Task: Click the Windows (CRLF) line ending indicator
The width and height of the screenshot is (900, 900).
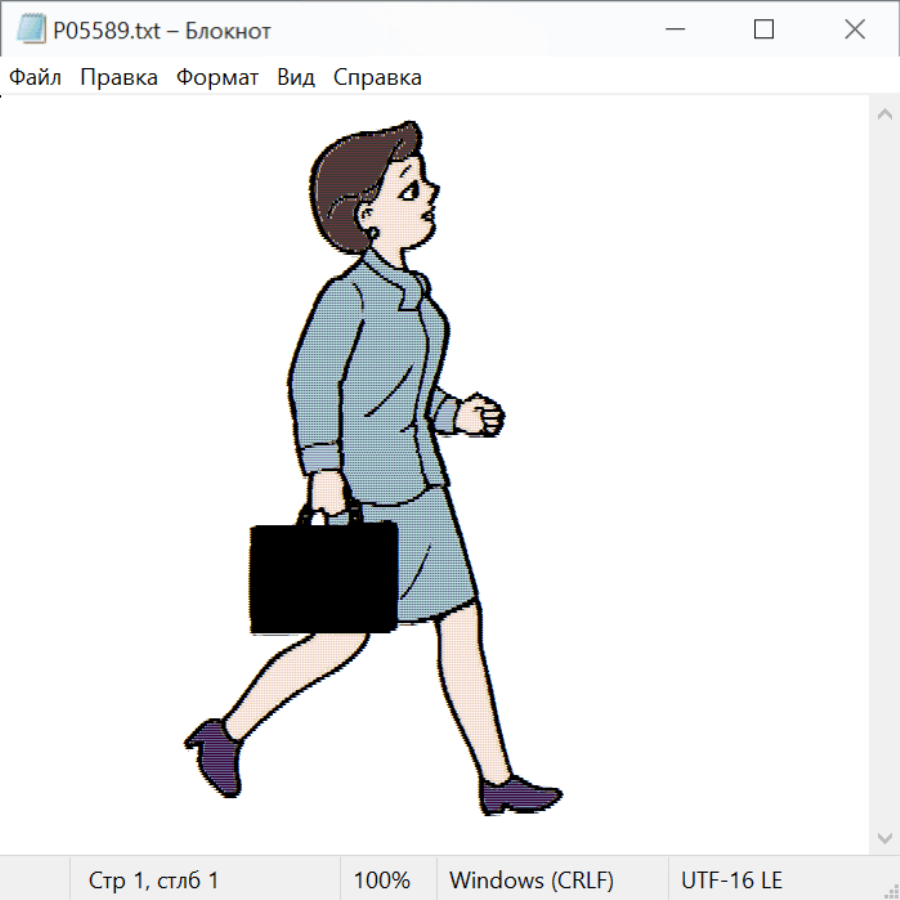Action: (x=531, y=881)
